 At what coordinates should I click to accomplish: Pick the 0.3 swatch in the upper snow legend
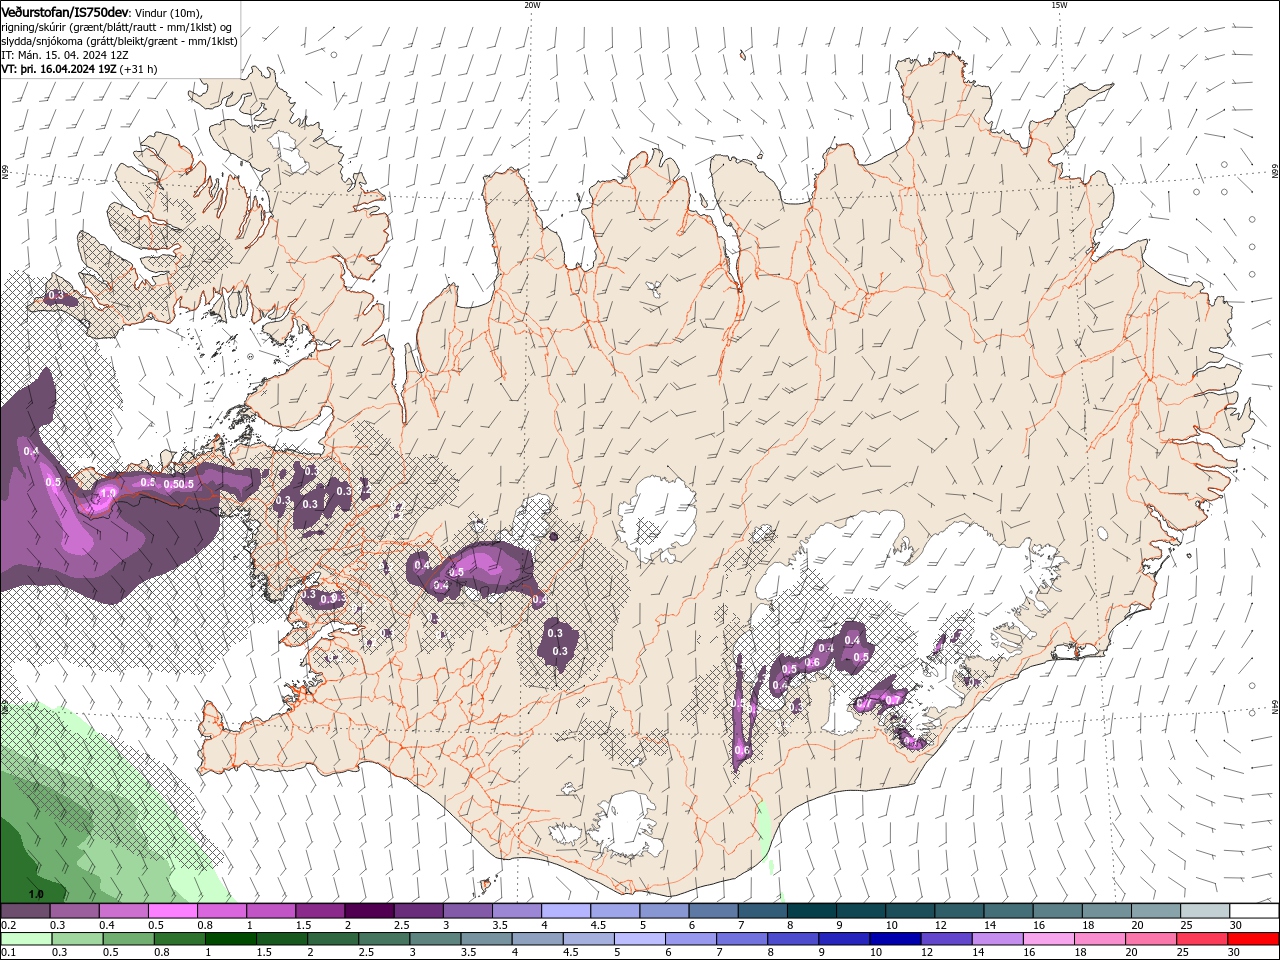(74, 911)
